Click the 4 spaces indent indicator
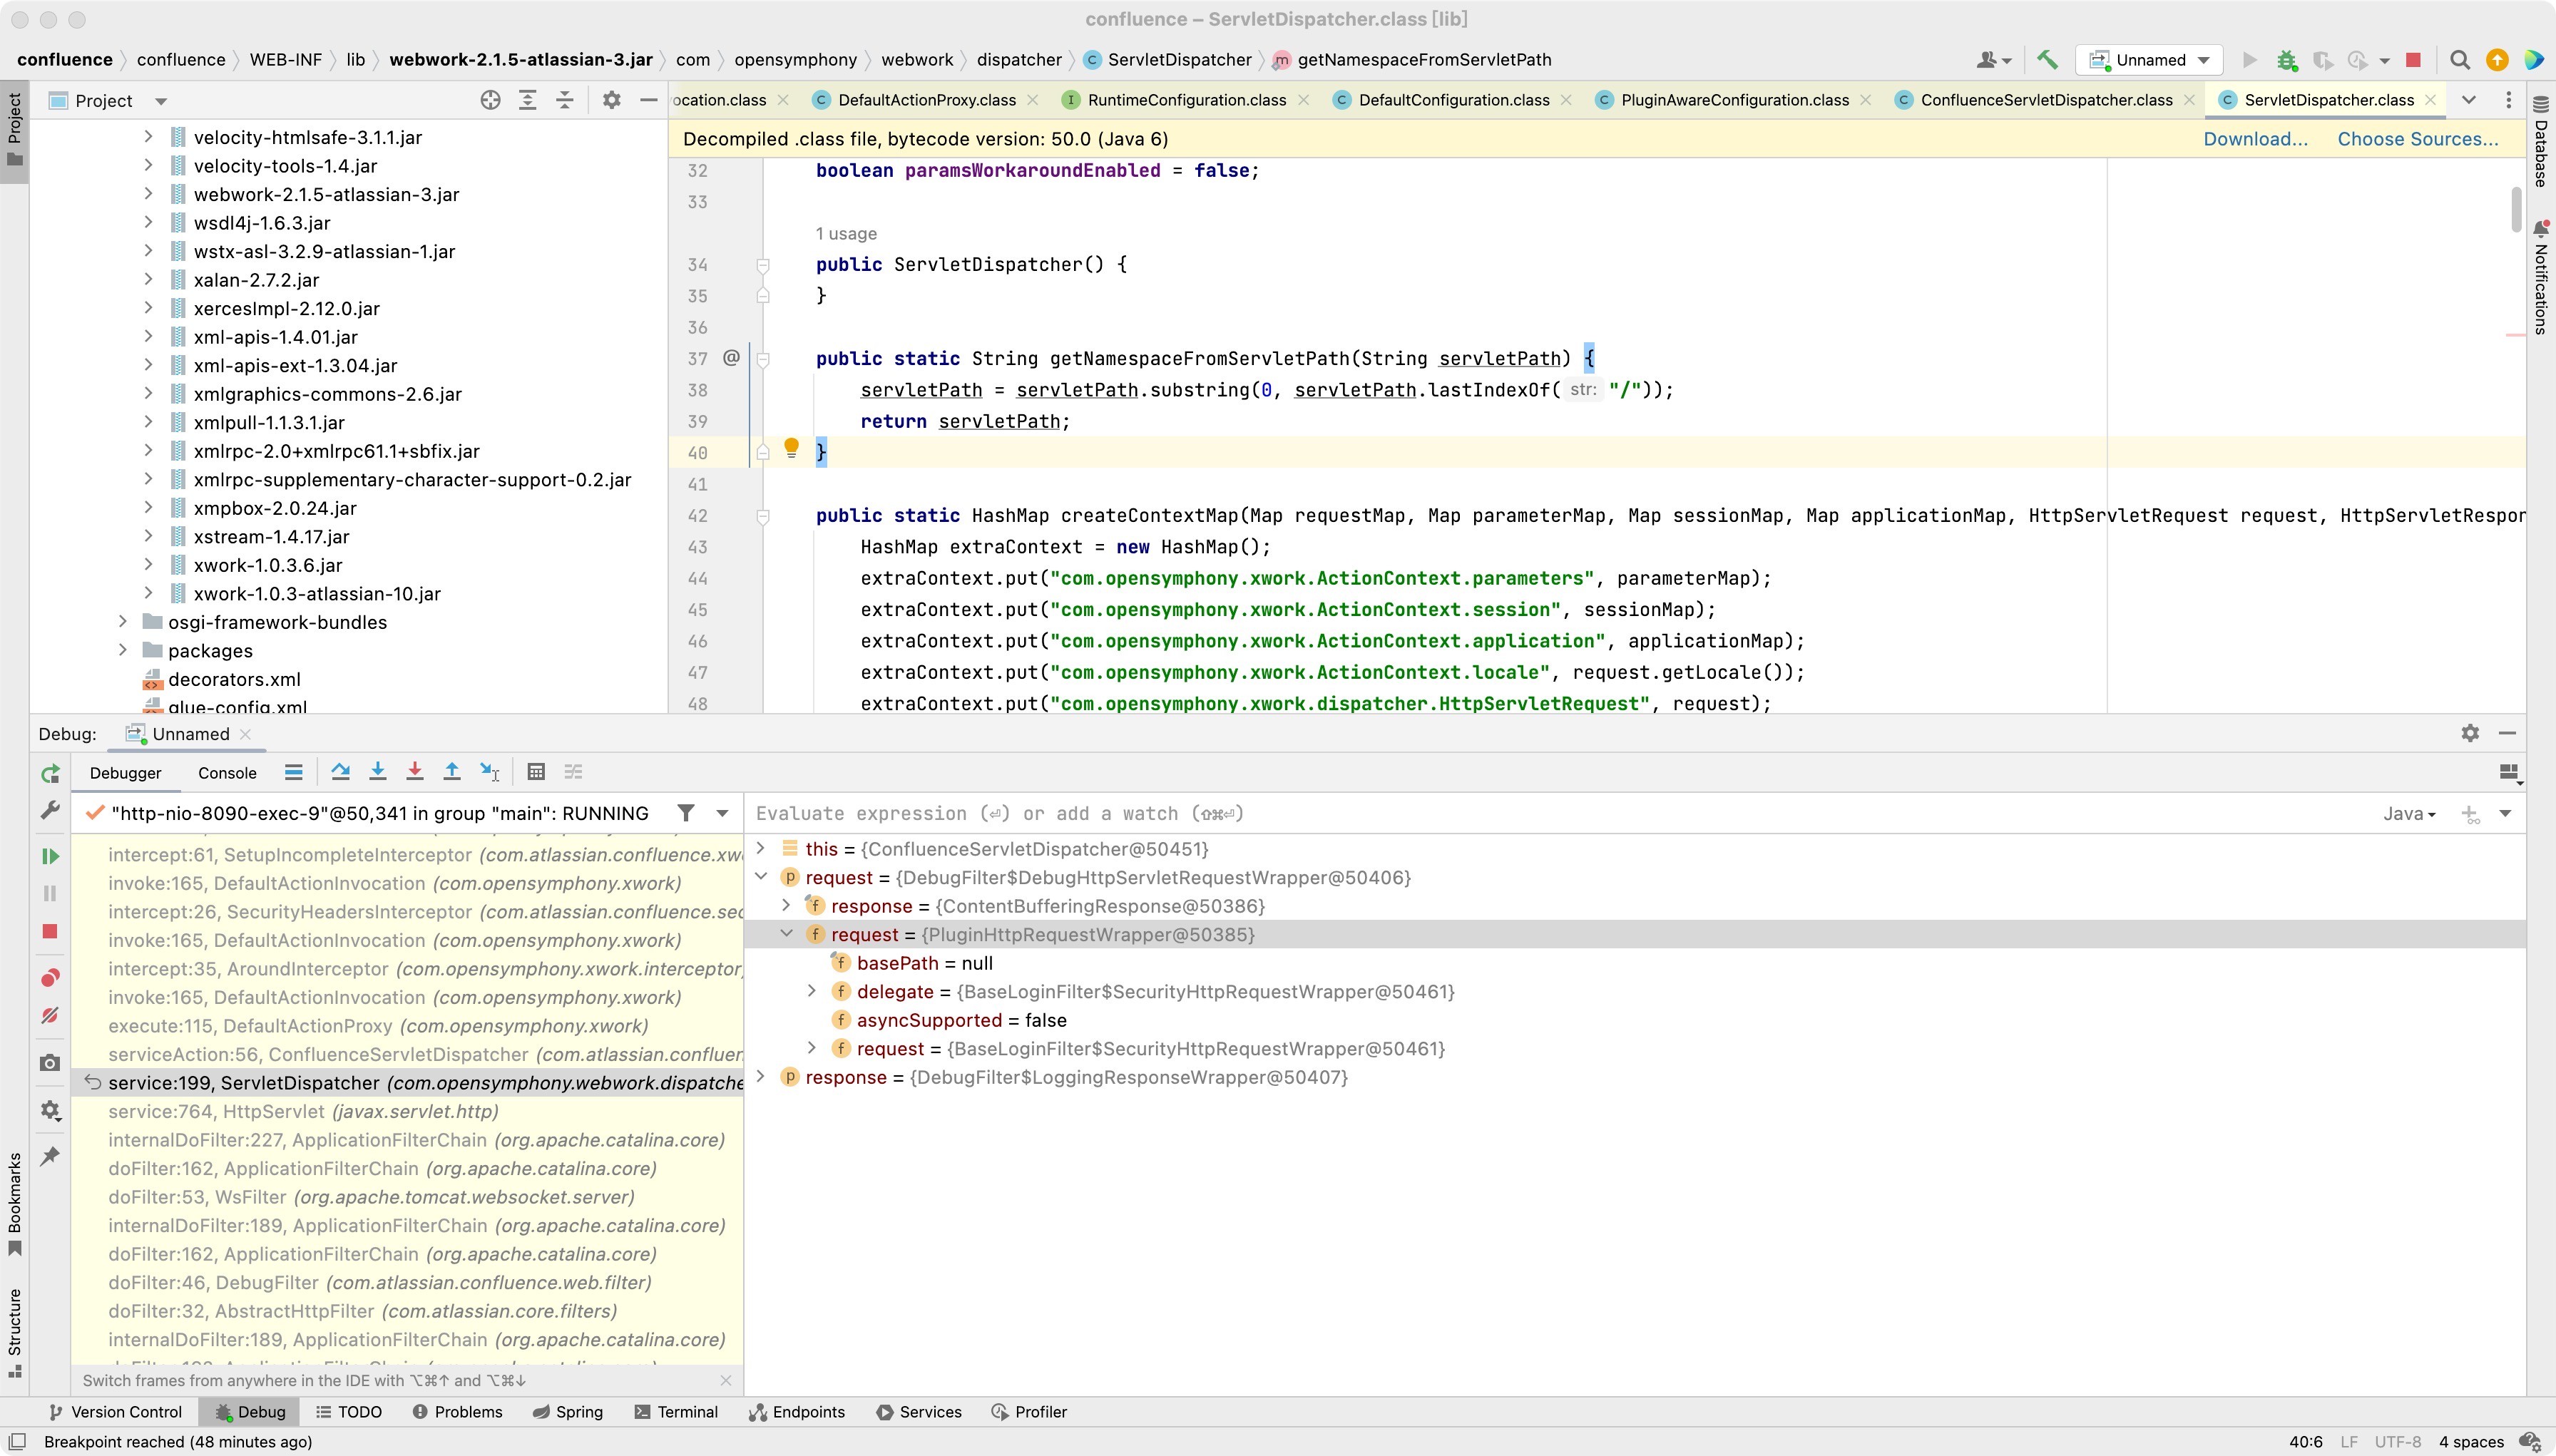Viewport: 2556px width, 1456px height. (x=2470, y=1442)
